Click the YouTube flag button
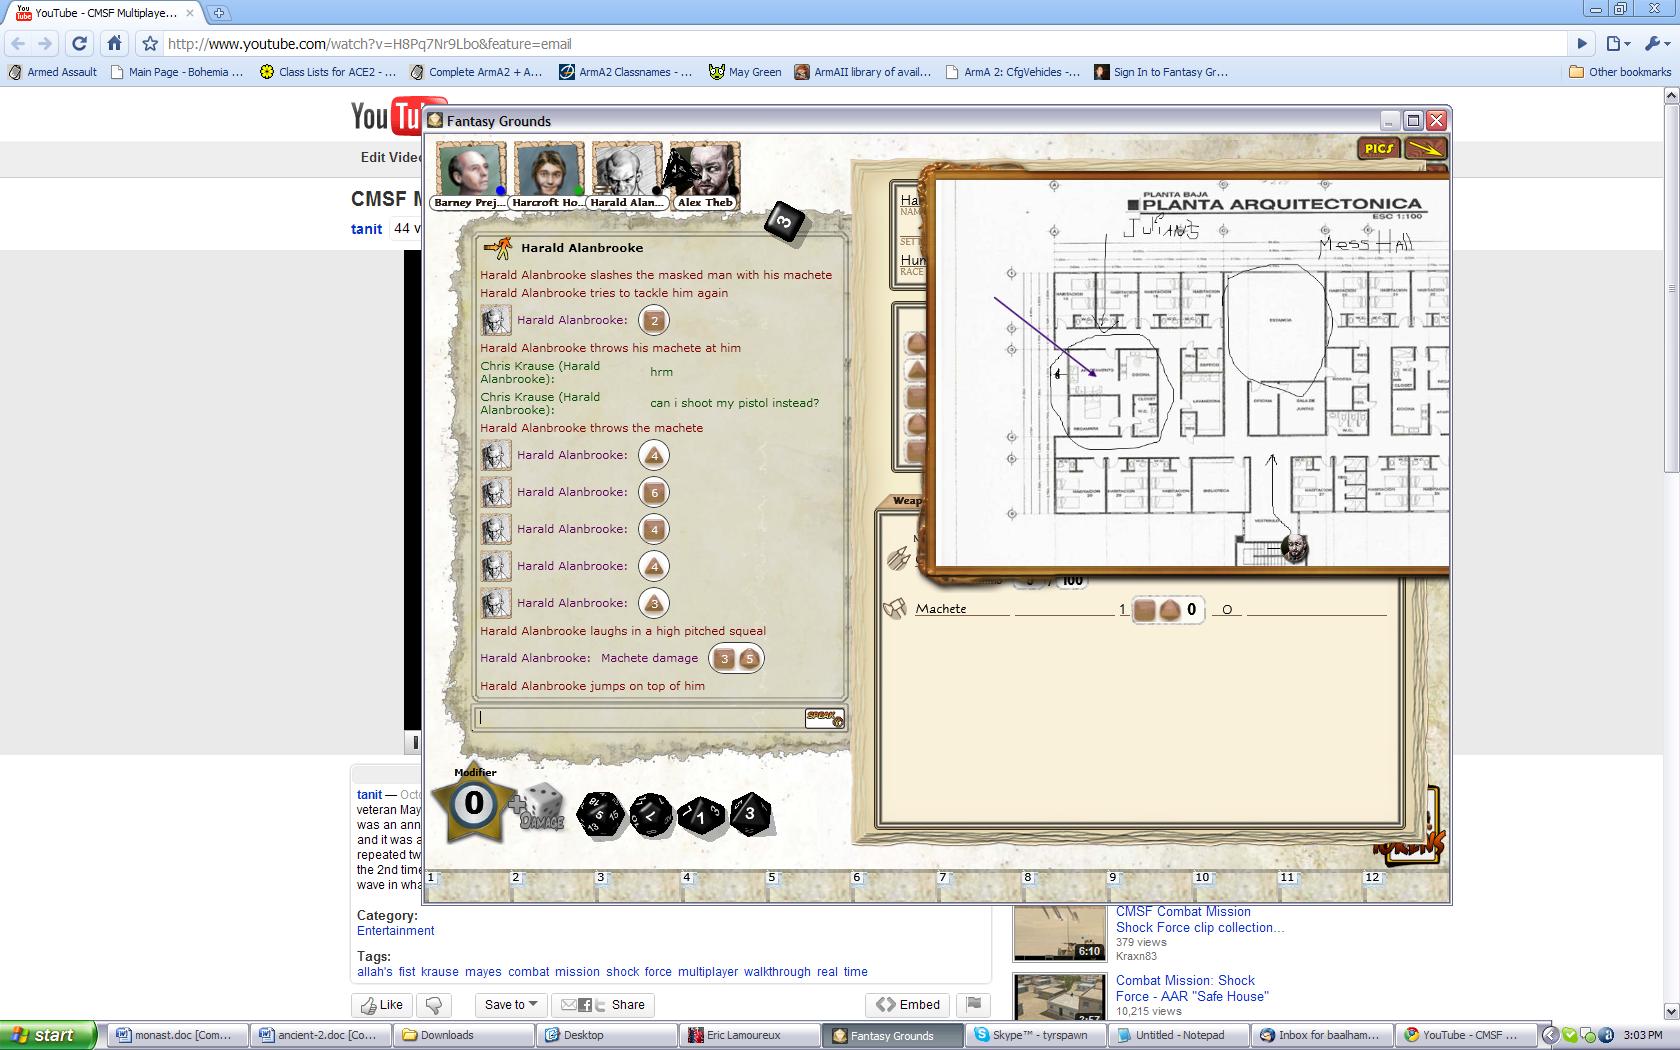1680x1050 pixels. point(974,1005)
